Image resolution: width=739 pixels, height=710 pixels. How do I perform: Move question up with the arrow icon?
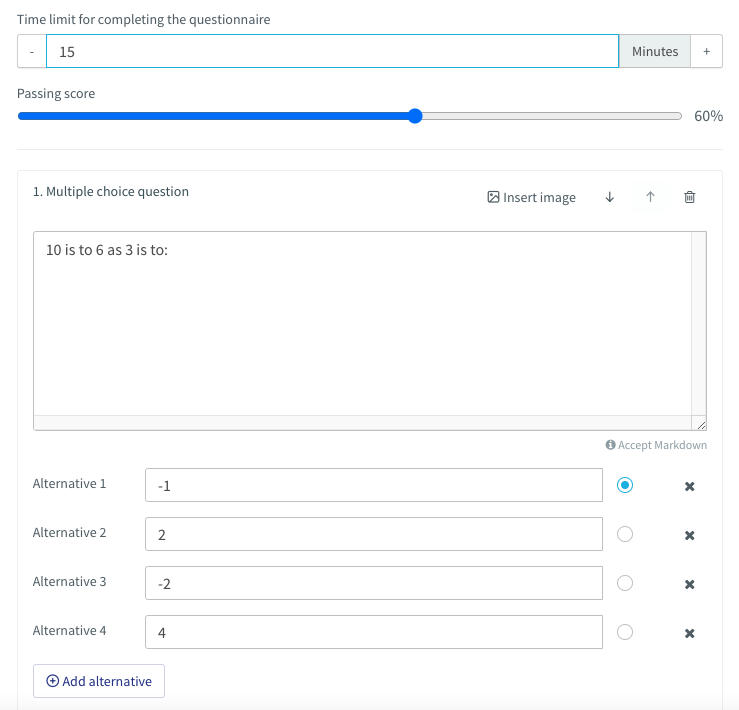coord(650,197)
